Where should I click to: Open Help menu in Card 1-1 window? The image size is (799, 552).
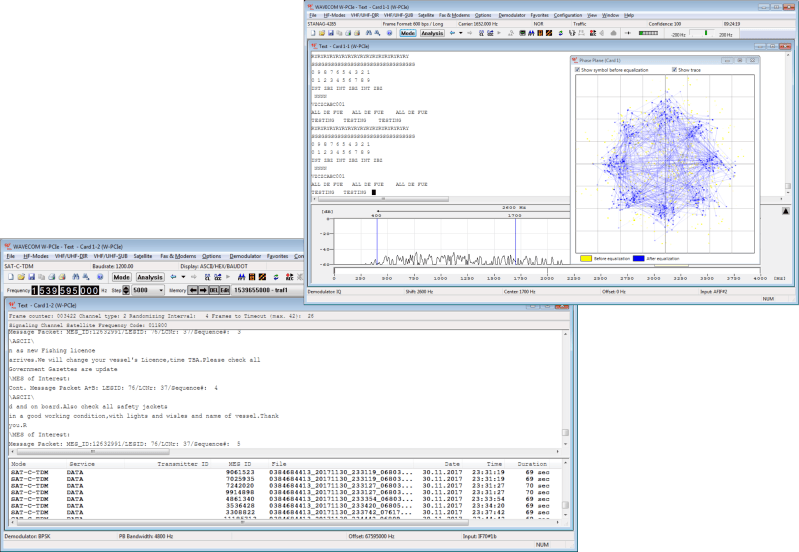[629, 15]
